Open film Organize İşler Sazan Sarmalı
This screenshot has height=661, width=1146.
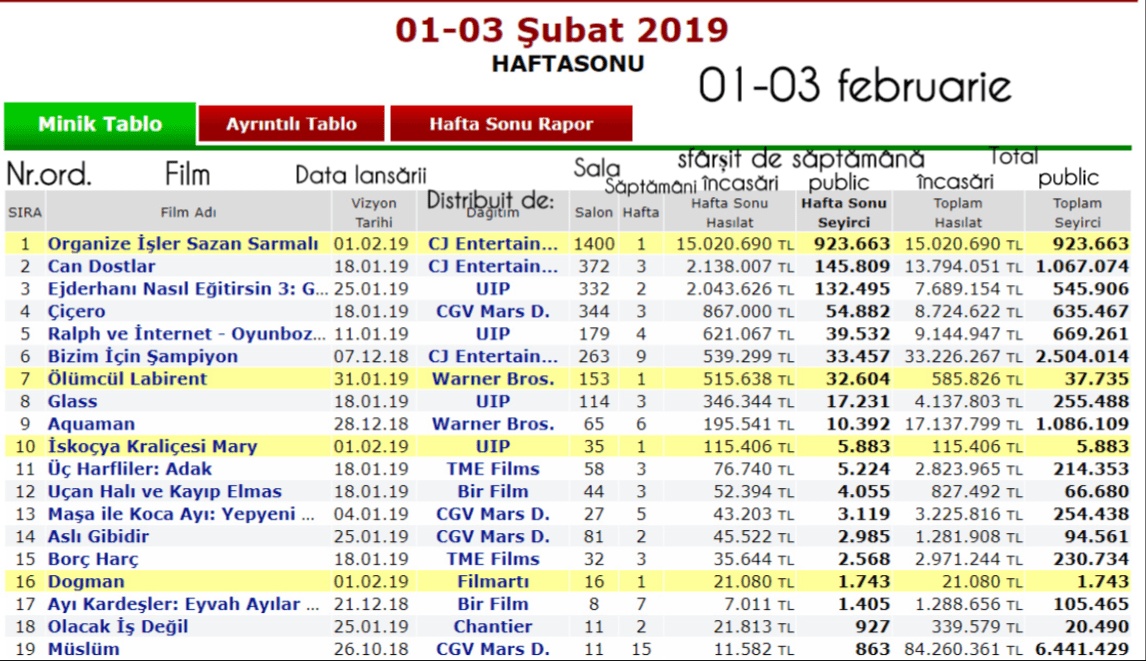pyautogui.click(x=183, y=244)
